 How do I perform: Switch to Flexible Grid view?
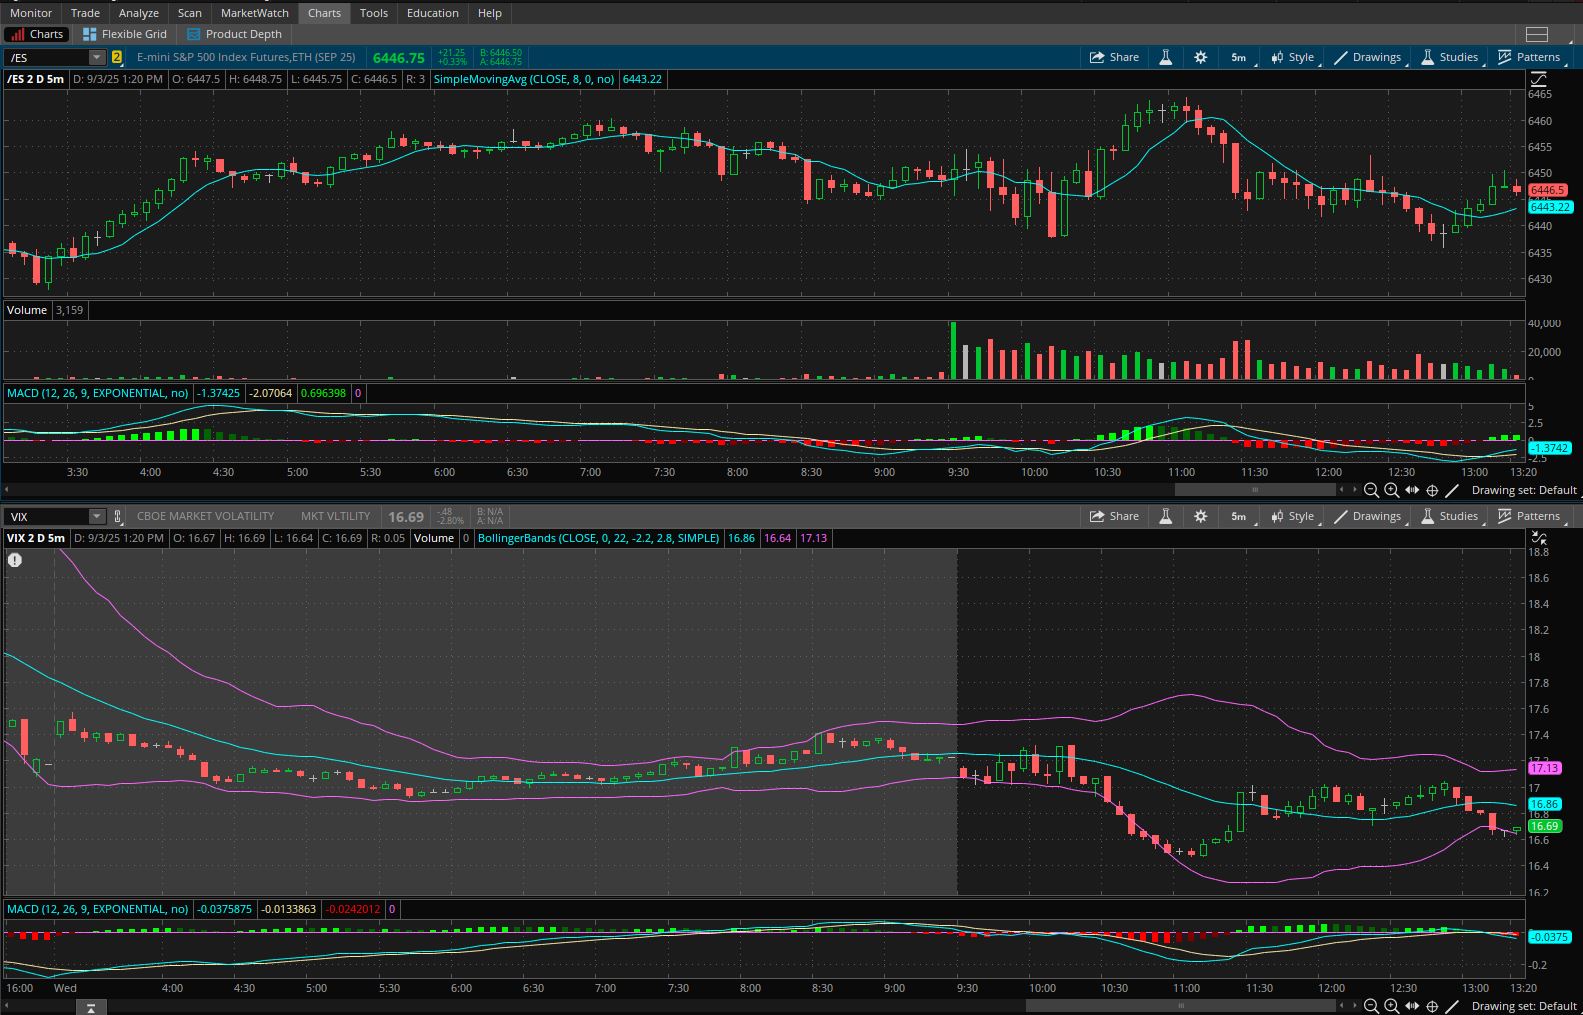pyautogui.click(x=125, y=34)
